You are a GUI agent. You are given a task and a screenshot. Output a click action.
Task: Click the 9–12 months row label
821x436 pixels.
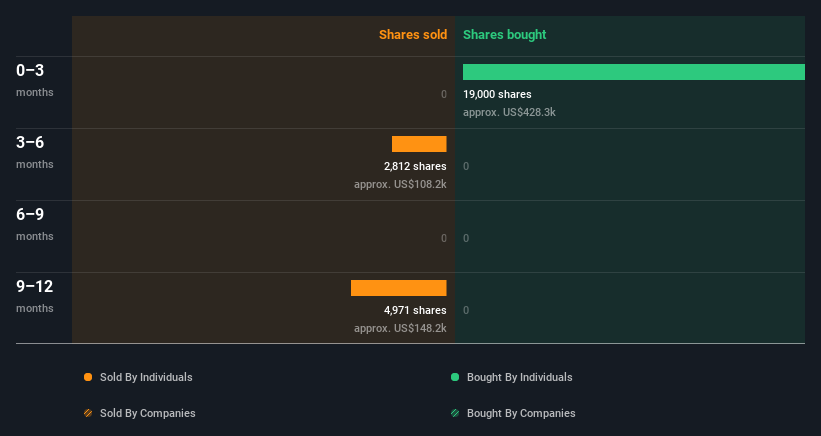[35, 296]
